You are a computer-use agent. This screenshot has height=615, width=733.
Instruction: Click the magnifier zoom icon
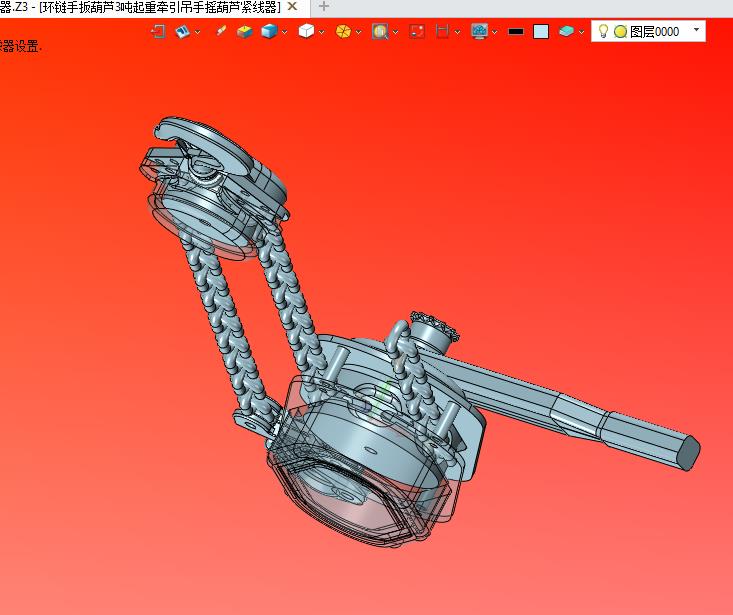[x=380, y=31]
